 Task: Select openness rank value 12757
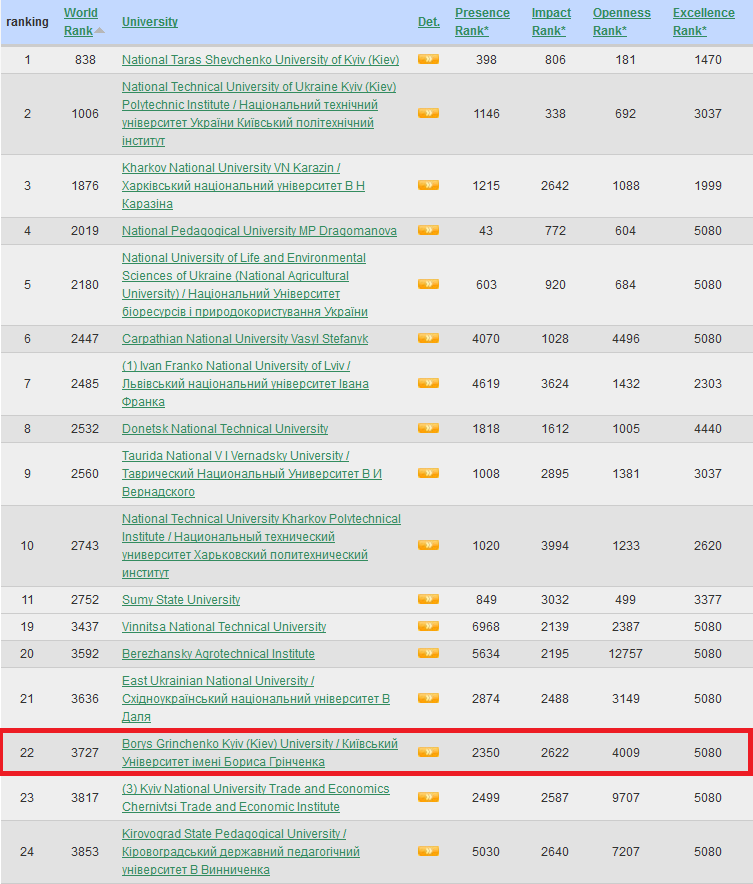point(626,654)
